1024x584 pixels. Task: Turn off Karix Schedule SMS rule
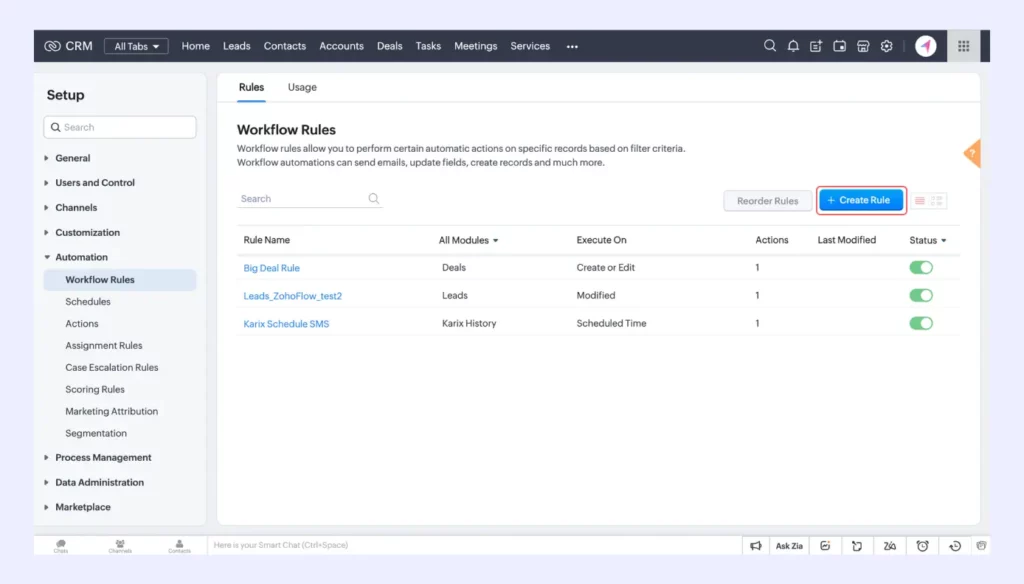[921, 323]
